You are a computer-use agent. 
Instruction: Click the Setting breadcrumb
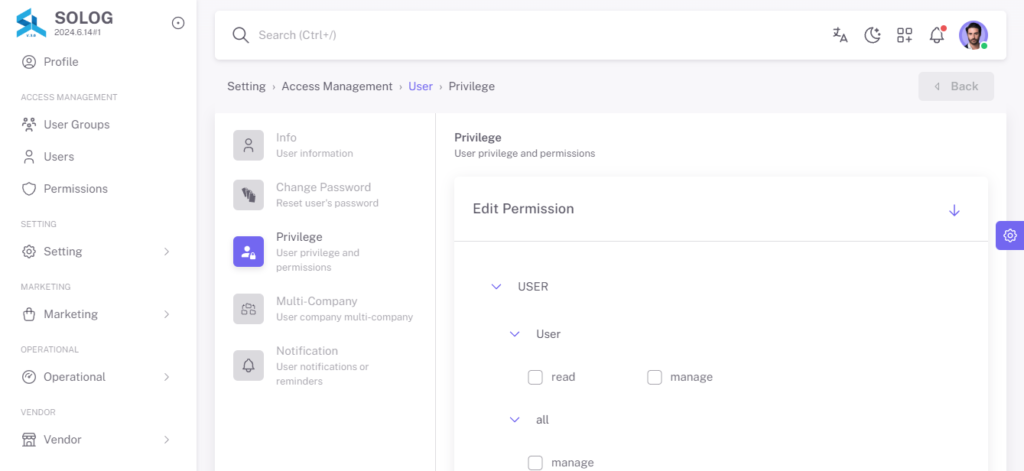point(246,86)
